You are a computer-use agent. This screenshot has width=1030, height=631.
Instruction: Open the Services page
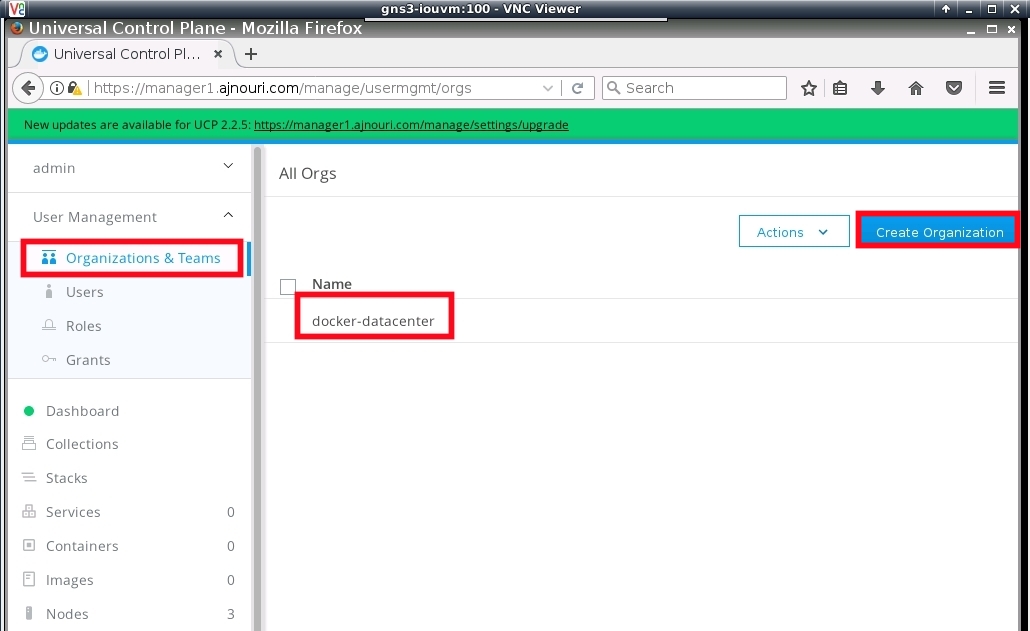pos(73,512)
